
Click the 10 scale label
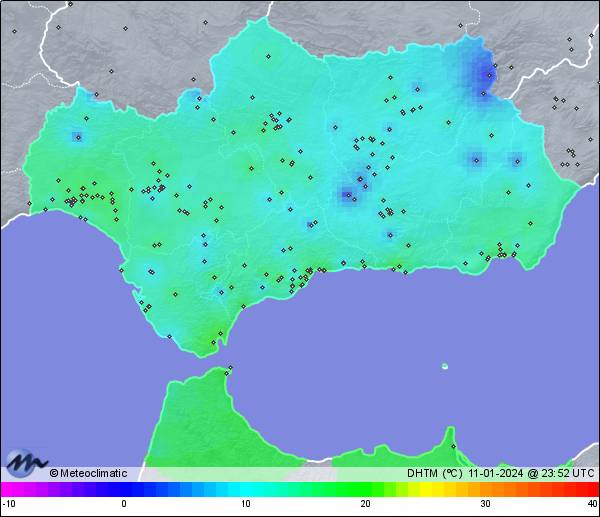coord(246,504)
